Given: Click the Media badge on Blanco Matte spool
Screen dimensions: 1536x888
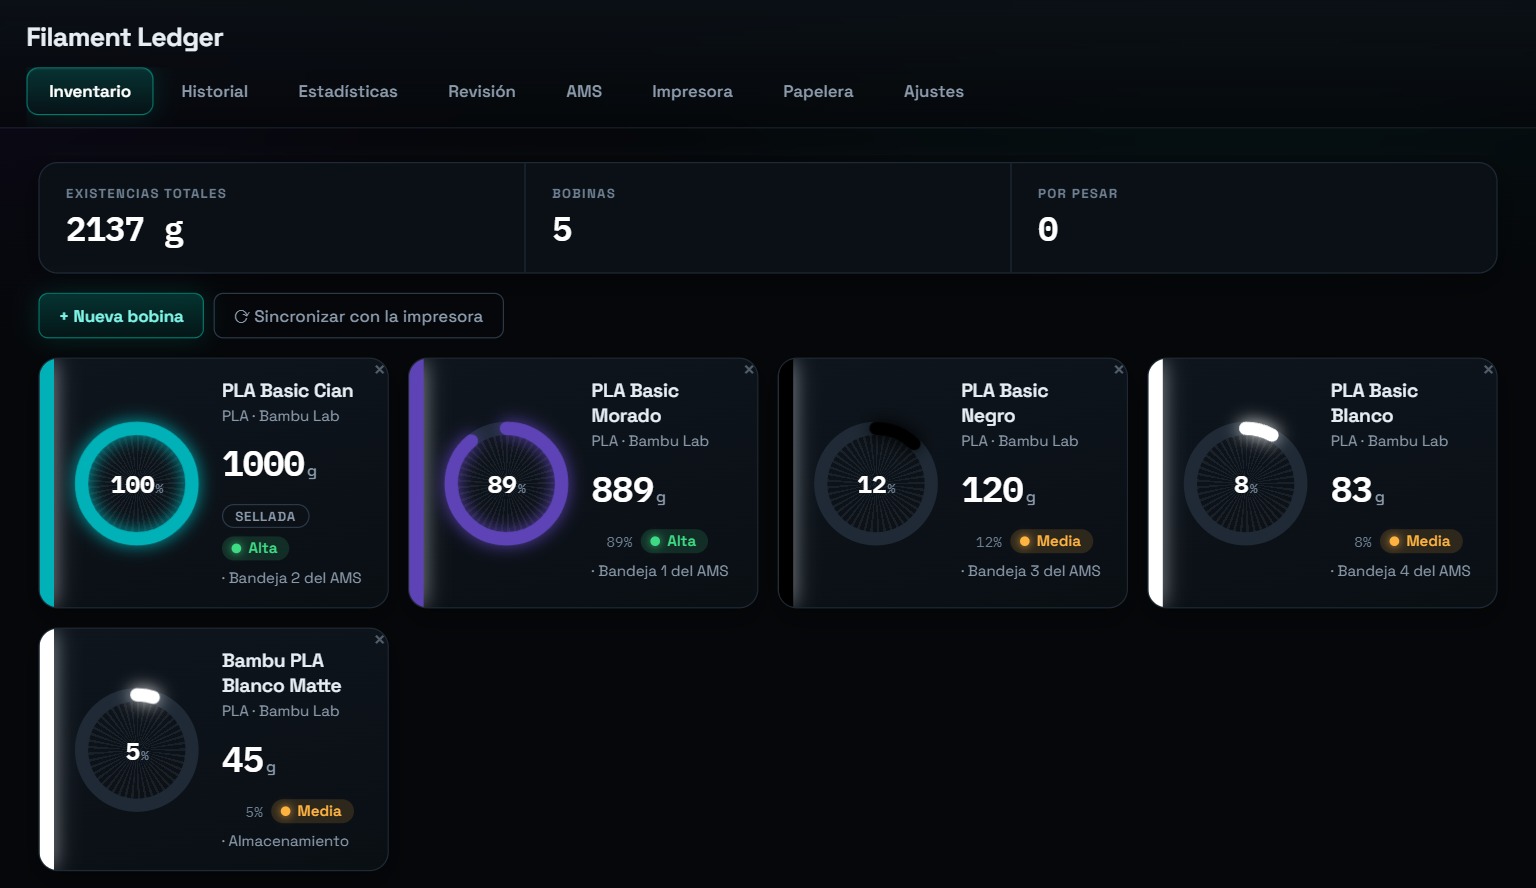Looking at the screenshot, I should click(x=313, y=811).
